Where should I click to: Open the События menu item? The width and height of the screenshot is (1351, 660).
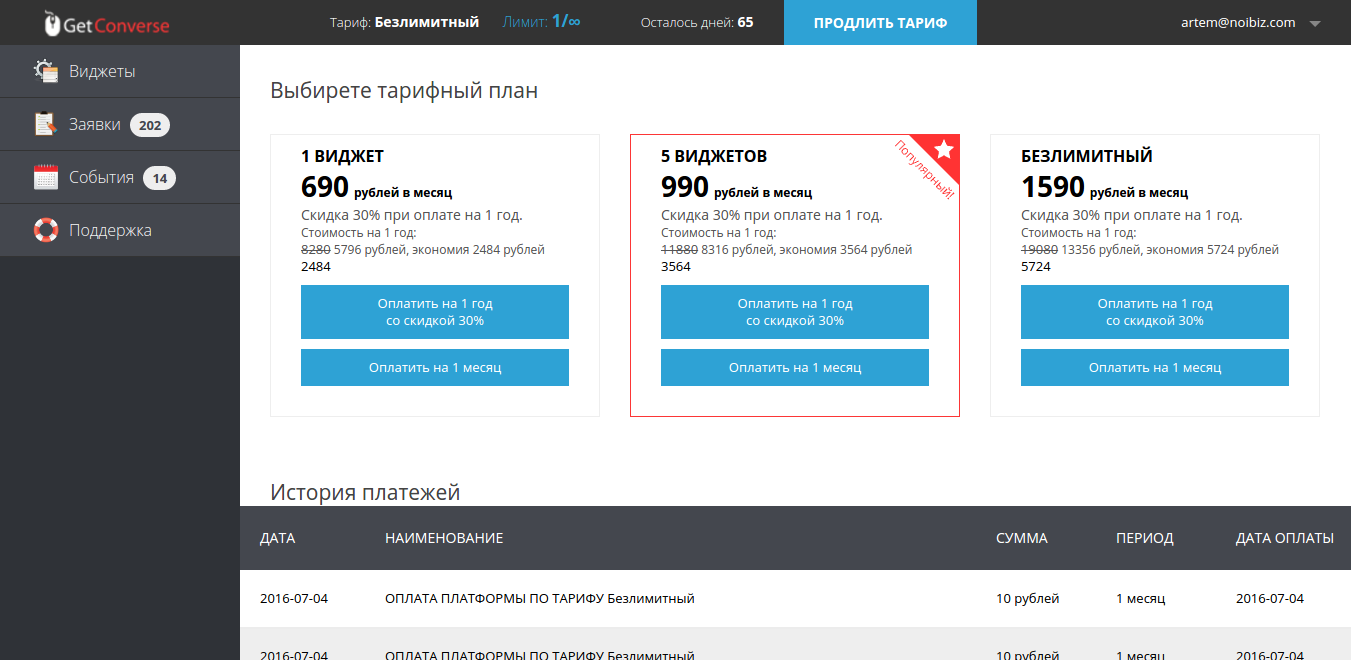pyautogui.click(x=120, y=177)
